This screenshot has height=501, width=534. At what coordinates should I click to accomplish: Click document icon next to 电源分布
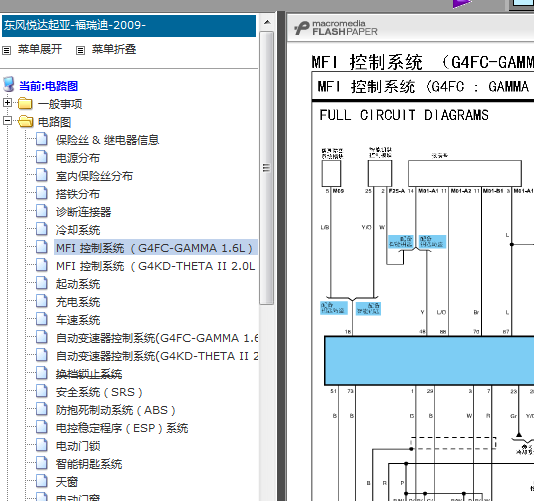coord(42,157)
